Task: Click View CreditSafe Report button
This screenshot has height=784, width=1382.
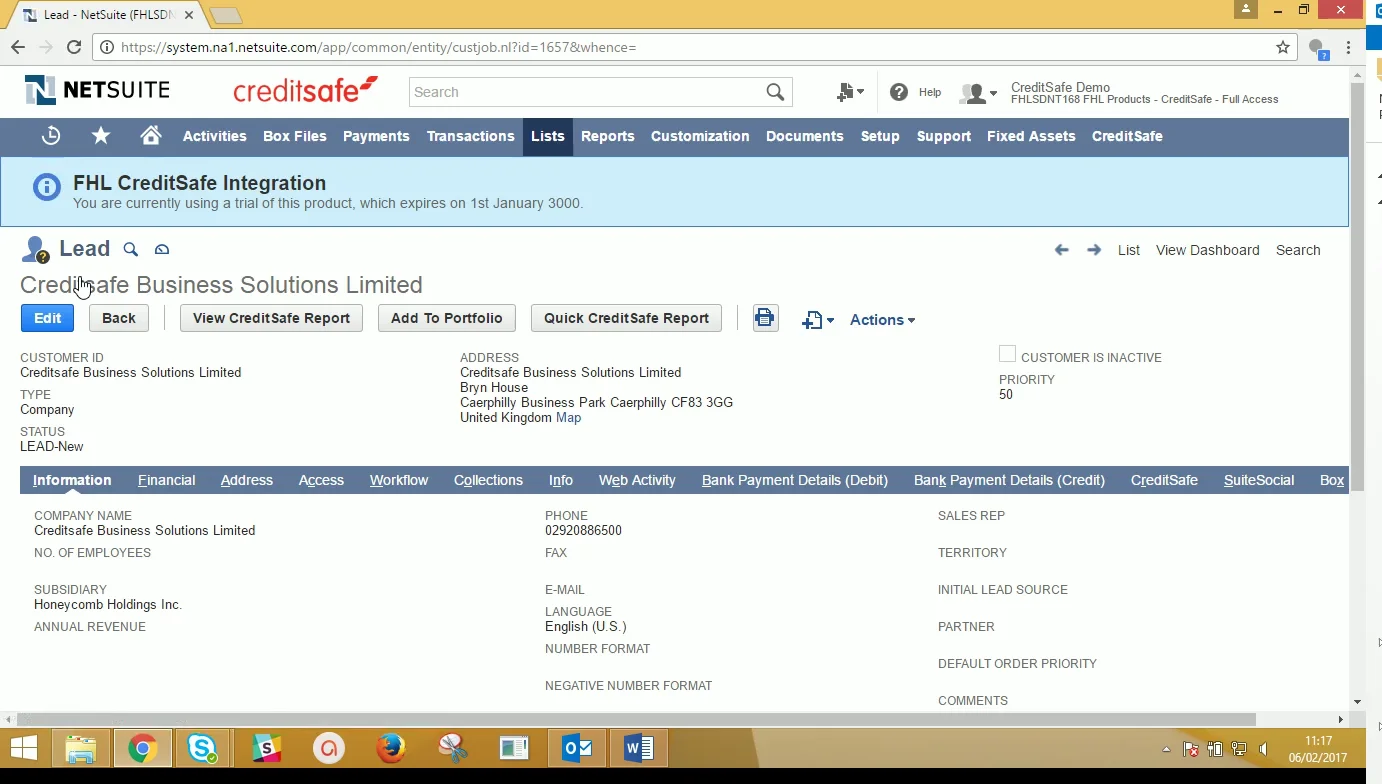Action: coord(271,318)
